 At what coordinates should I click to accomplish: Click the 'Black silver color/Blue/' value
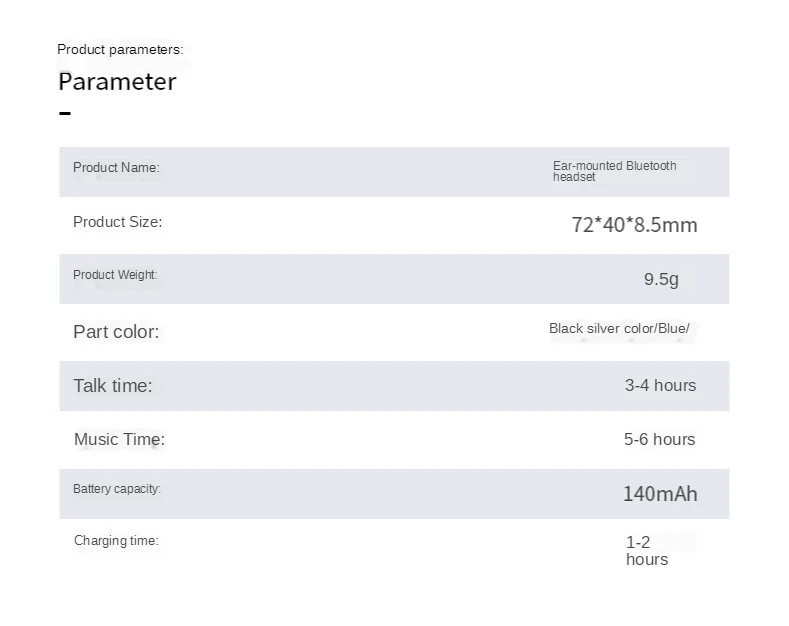(619, 329)
